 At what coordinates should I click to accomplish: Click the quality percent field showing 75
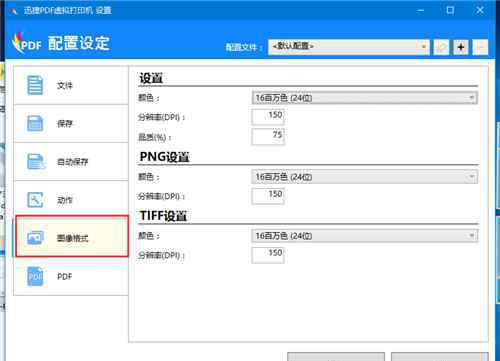click(x=268, y=137)
